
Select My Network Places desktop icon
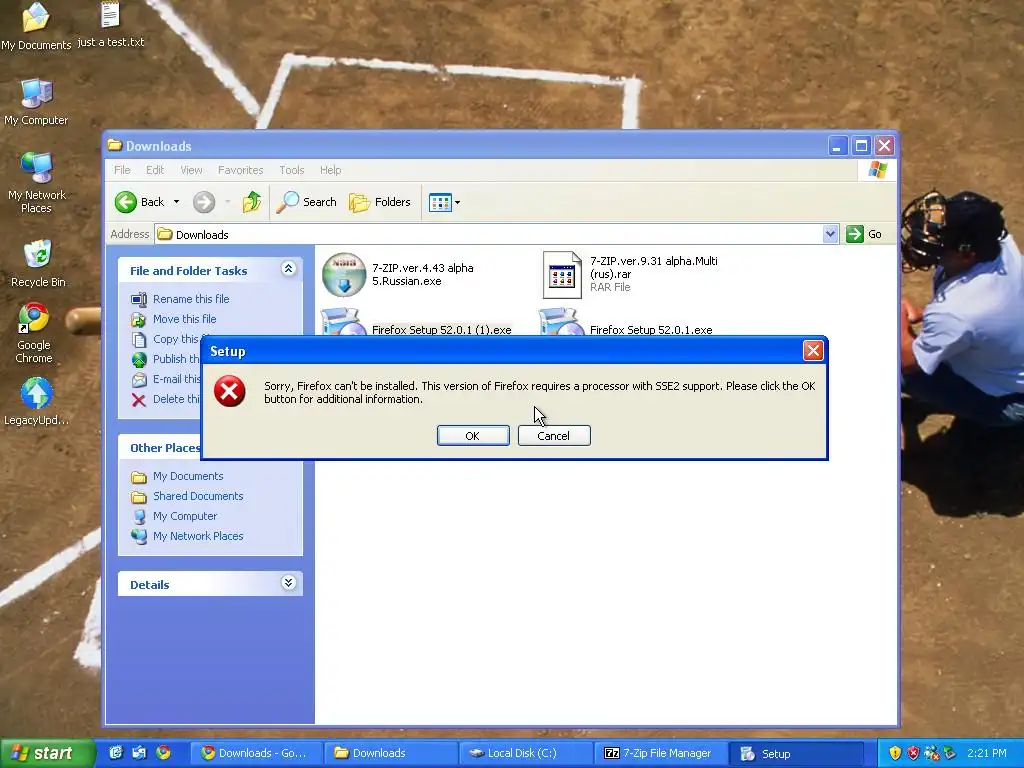point(37,183)
